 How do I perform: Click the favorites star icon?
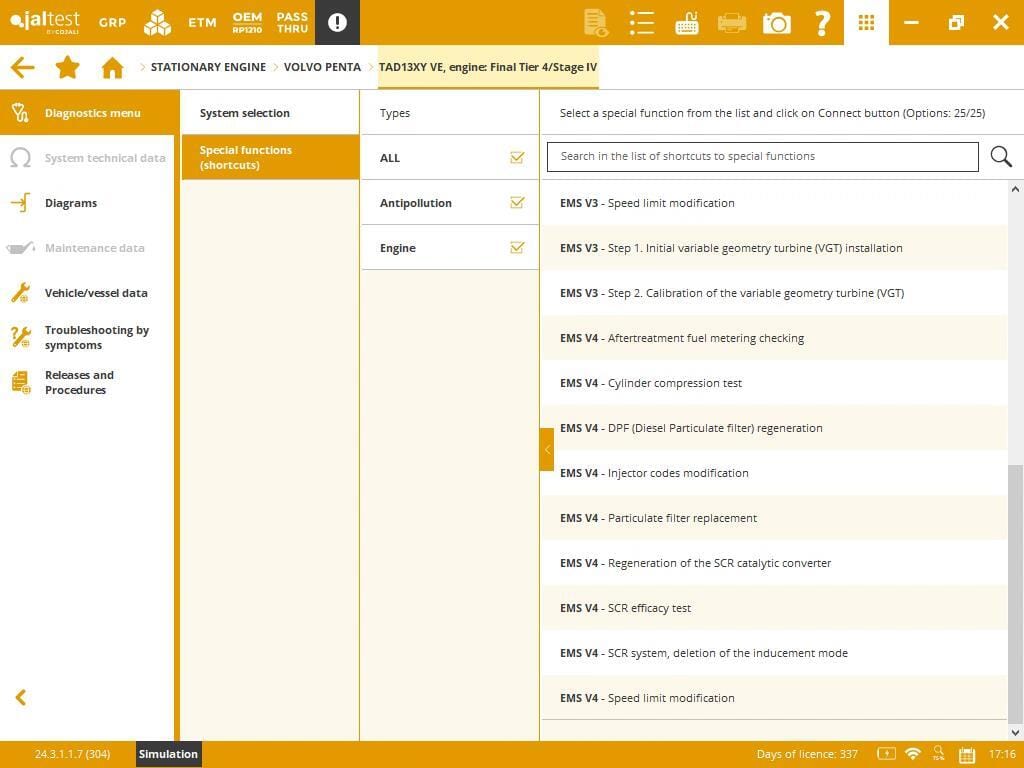click(67, 67)
